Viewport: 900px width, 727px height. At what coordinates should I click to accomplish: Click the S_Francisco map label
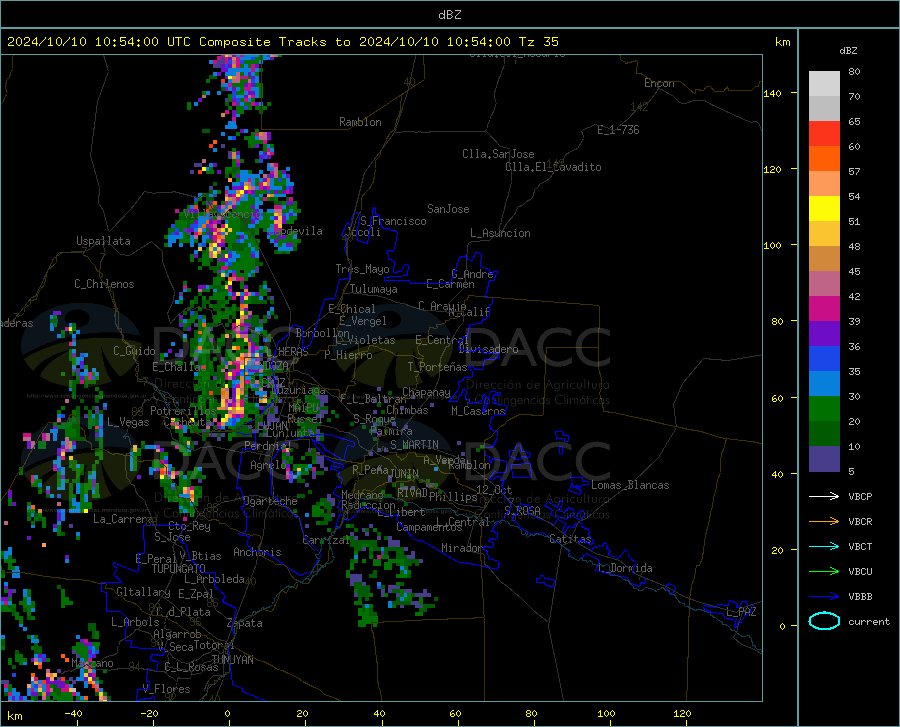[393, 221]
